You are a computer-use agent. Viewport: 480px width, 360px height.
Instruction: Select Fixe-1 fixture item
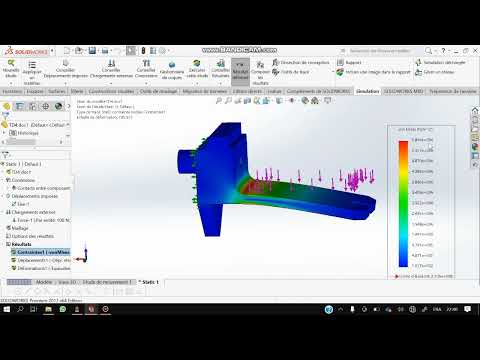(21, 204)
